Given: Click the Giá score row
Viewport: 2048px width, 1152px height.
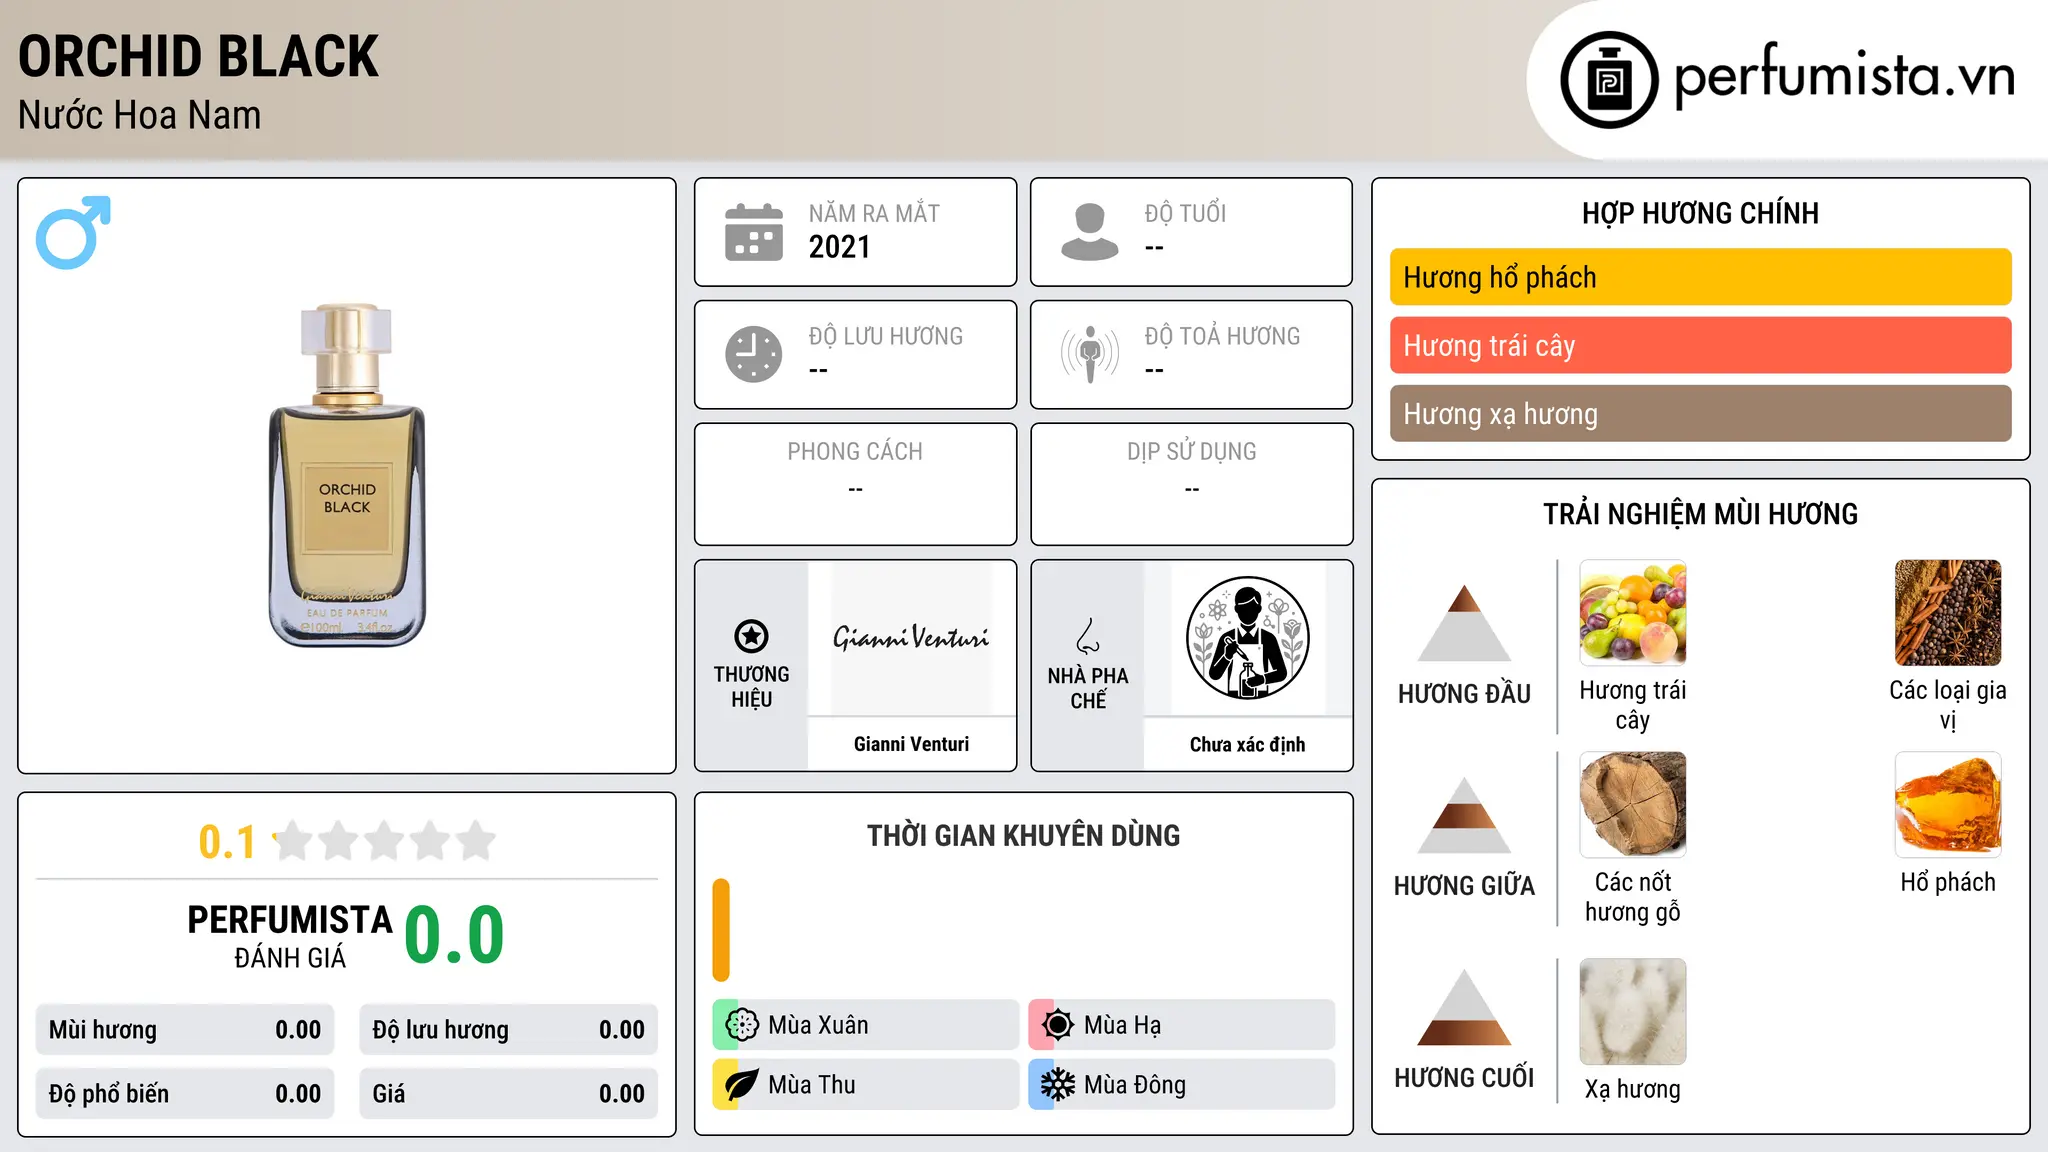Looking at the screenshot, I should 508,1094.
